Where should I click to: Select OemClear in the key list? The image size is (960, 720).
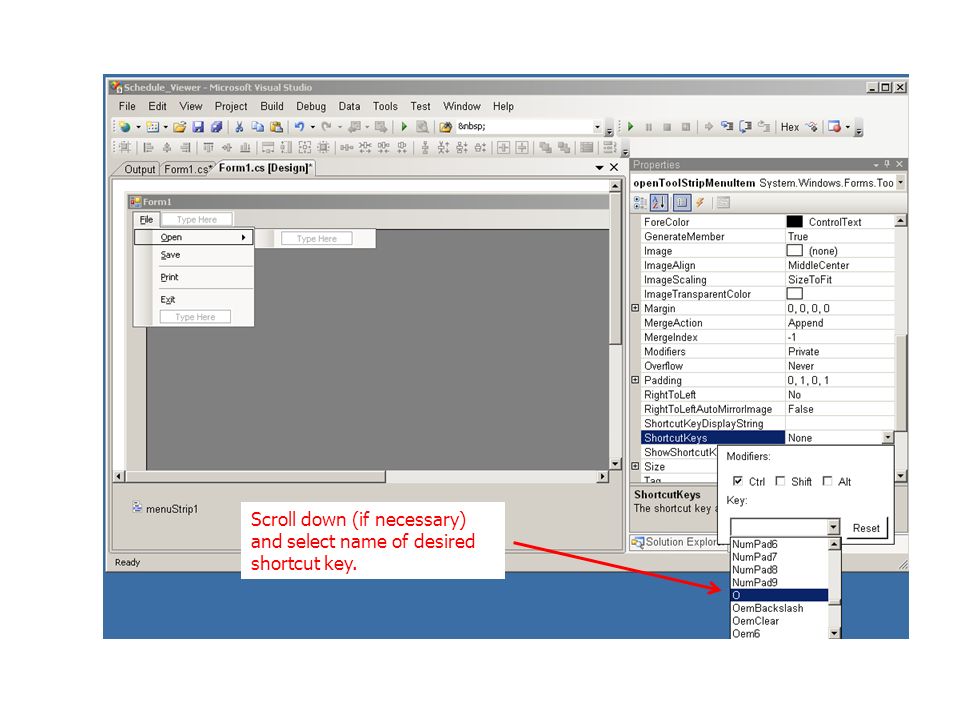[x=779, y=621]
